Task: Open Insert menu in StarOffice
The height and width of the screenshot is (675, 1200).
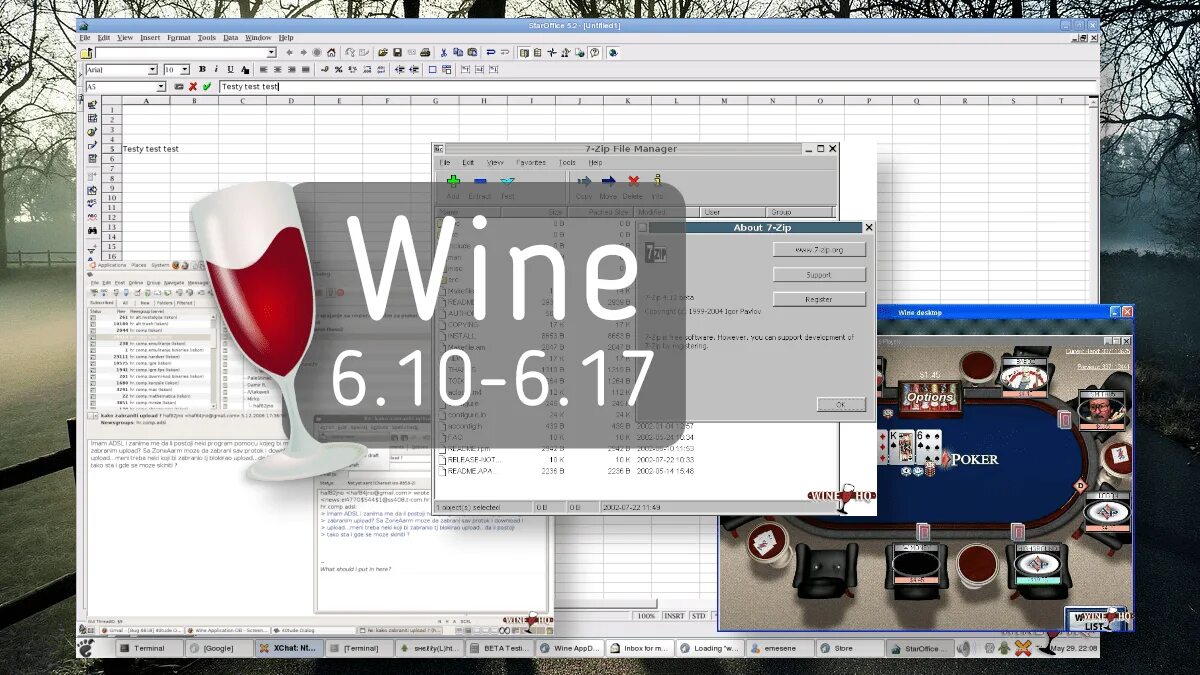Action: (x=150, y=37)
